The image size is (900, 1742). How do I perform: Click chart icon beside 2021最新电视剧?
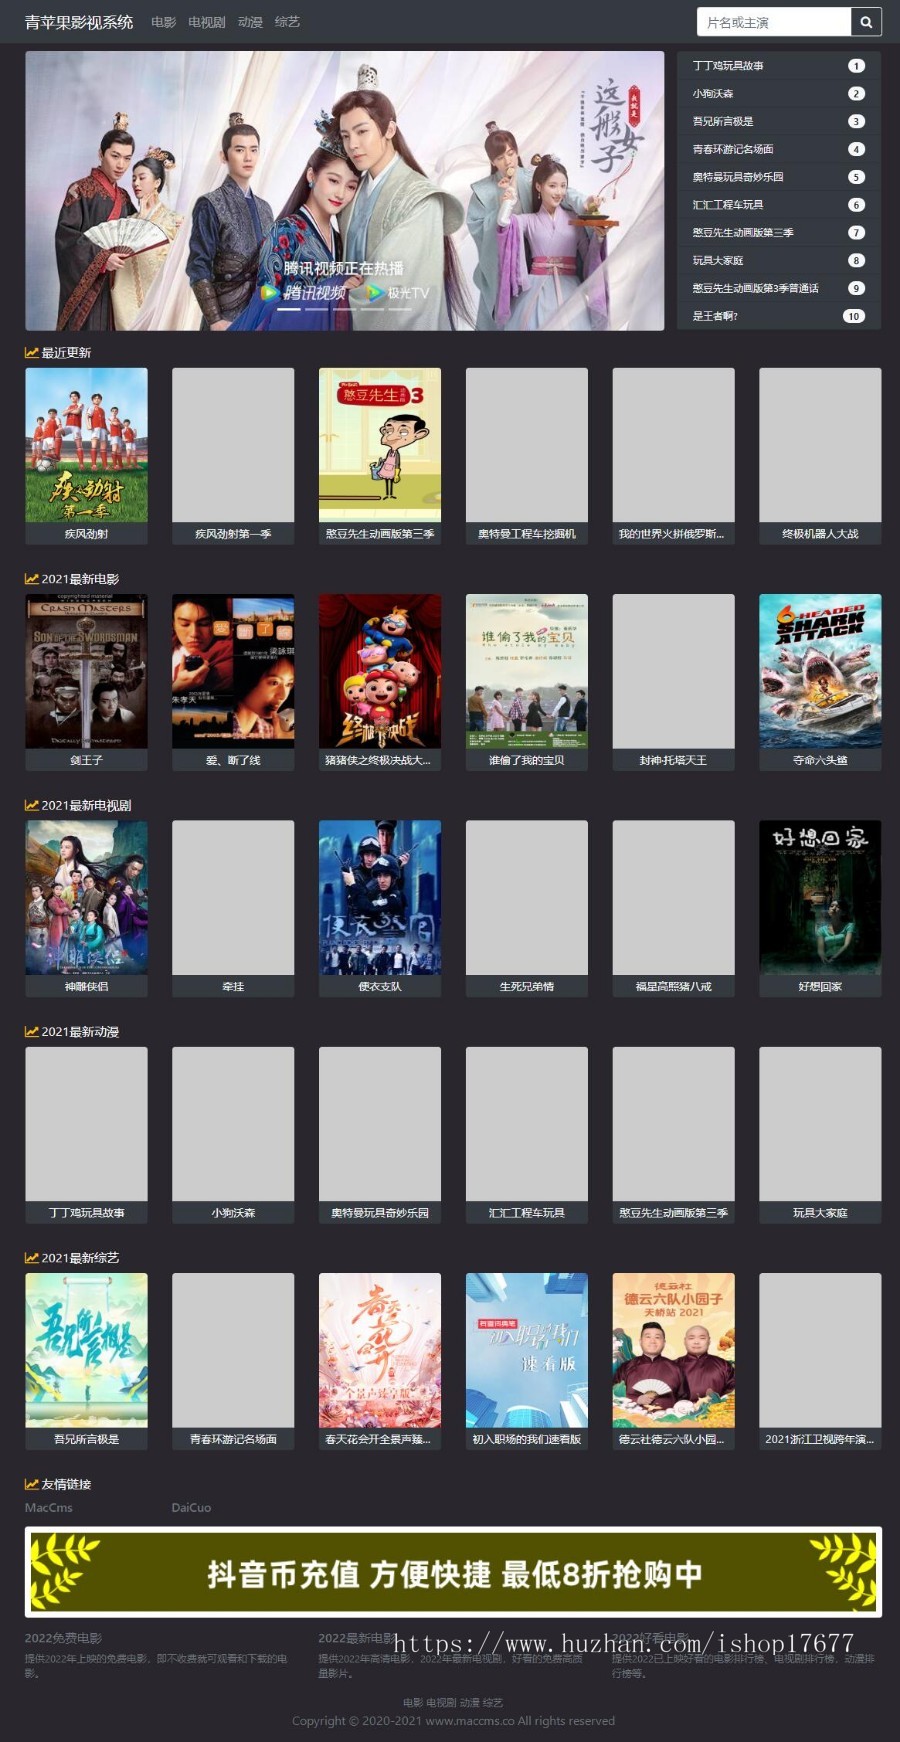tap(32, 805)
